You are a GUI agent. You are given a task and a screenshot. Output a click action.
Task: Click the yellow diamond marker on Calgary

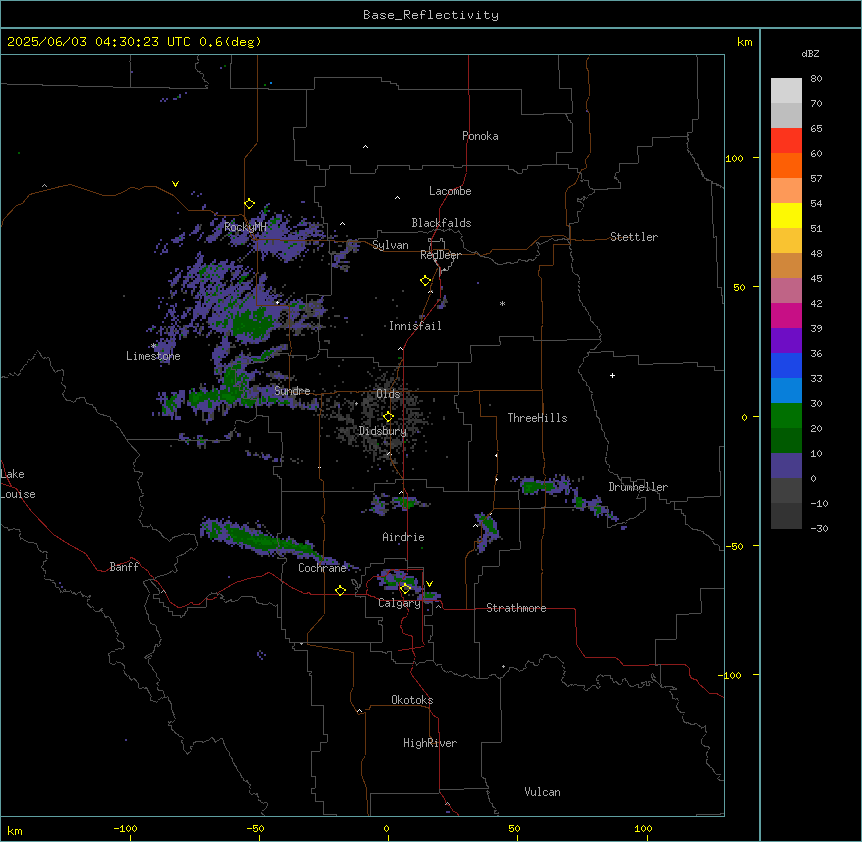405,589
